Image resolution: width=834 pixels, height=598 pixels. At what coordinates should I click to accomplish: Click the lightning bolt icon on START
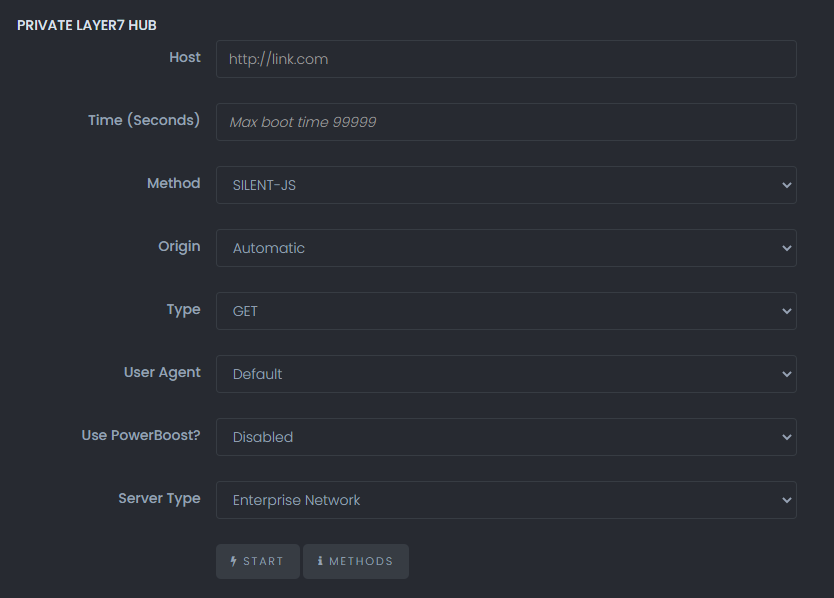233,561
